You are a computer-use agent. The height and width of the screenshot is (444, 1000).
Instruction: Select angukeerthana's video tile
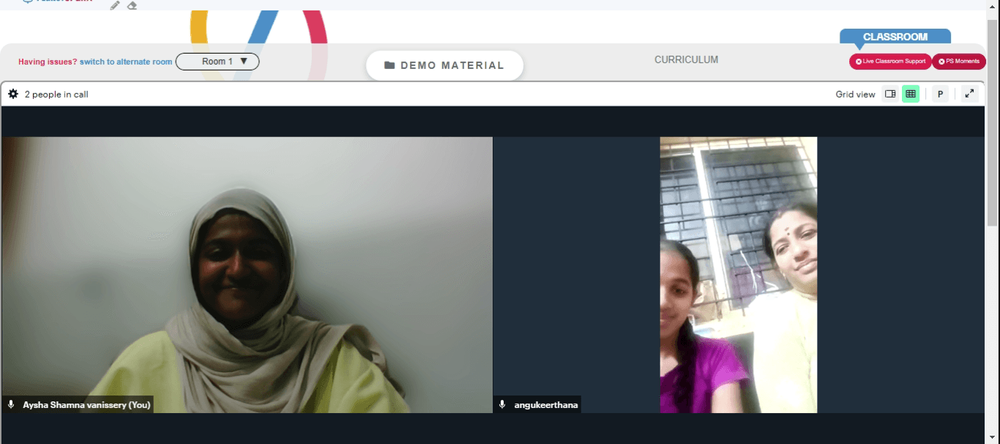click(739, 275)
